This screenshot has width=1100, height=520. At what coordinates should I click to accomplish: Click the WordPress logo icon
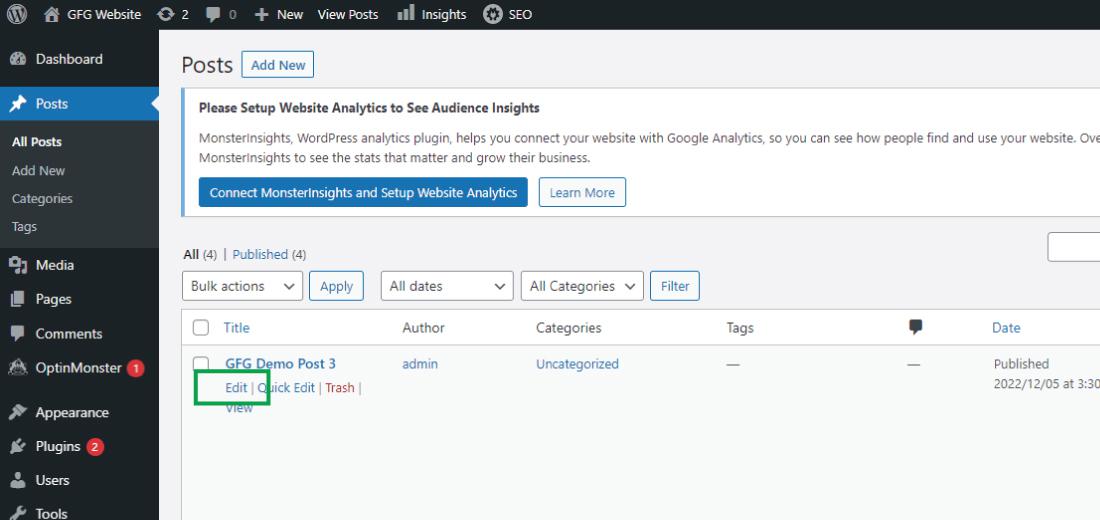(x=17, y=14)
